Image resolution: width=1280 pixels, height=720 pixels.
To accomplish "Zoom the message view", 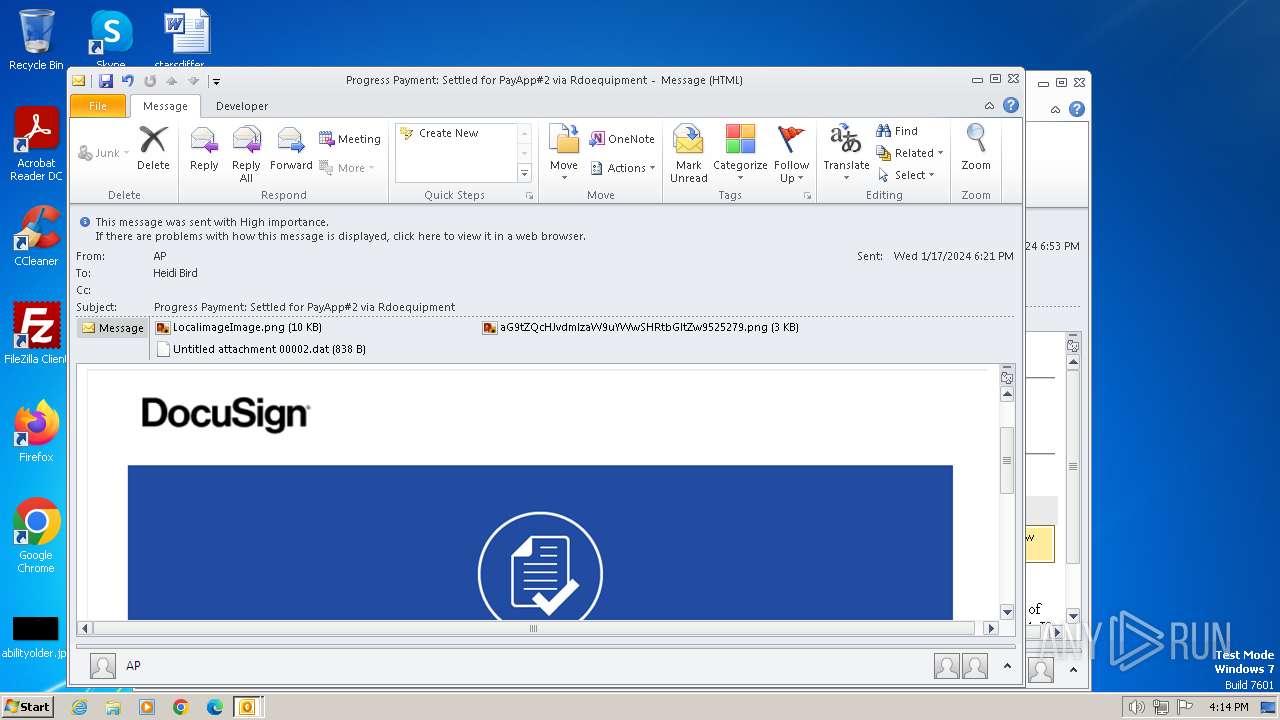I will 976,148.
